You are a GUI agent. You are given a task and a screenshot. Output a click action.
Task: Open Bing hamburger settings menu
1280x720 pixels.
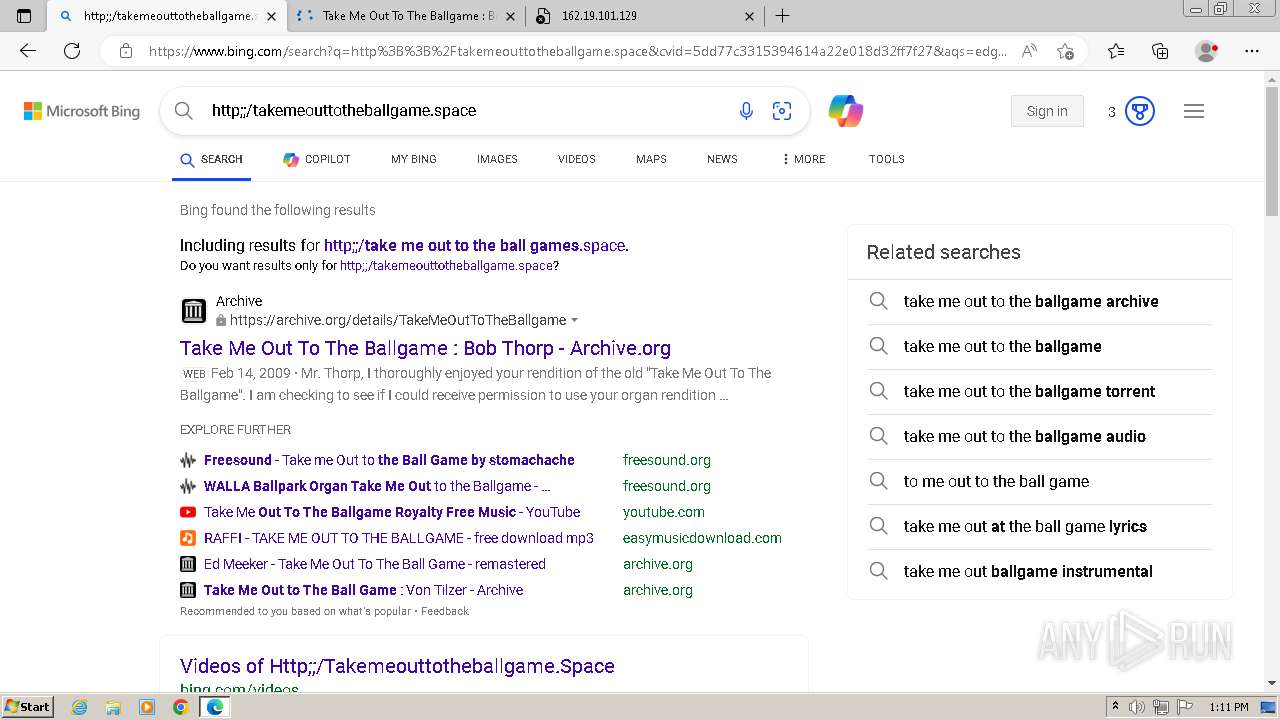tap(1194, 111)
